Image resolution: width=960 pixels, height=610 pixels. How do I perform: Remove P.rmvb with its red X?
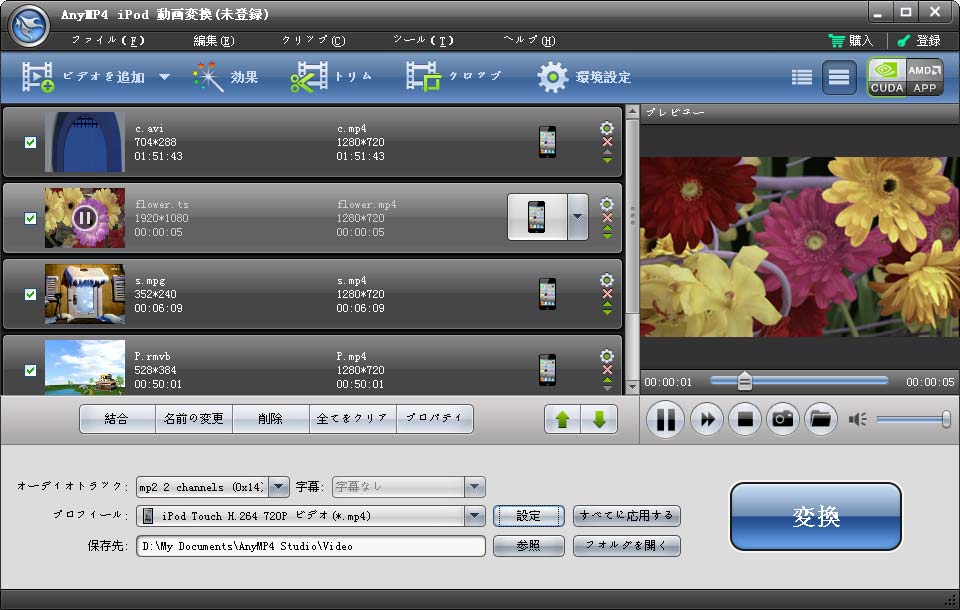click(607, 370)
